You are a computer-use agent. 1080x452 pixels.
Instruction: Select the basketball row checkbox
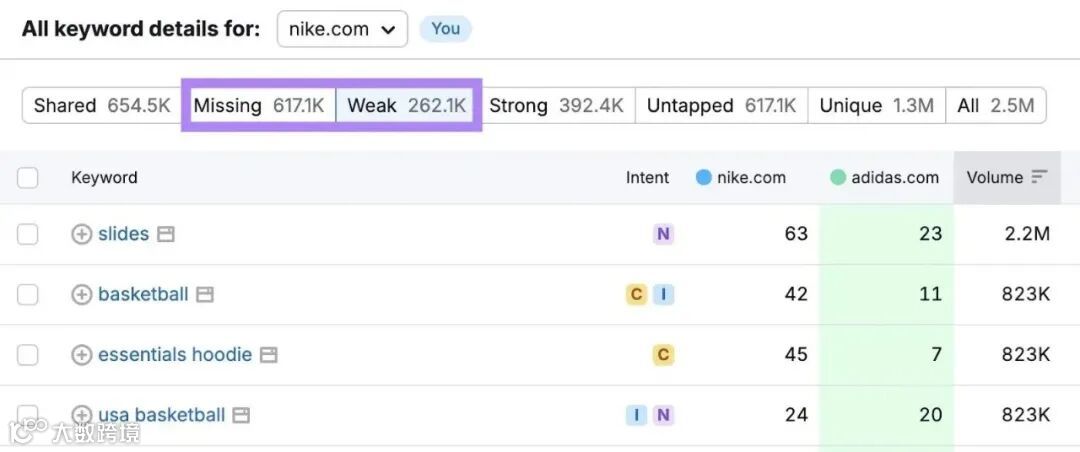[28, 294]
